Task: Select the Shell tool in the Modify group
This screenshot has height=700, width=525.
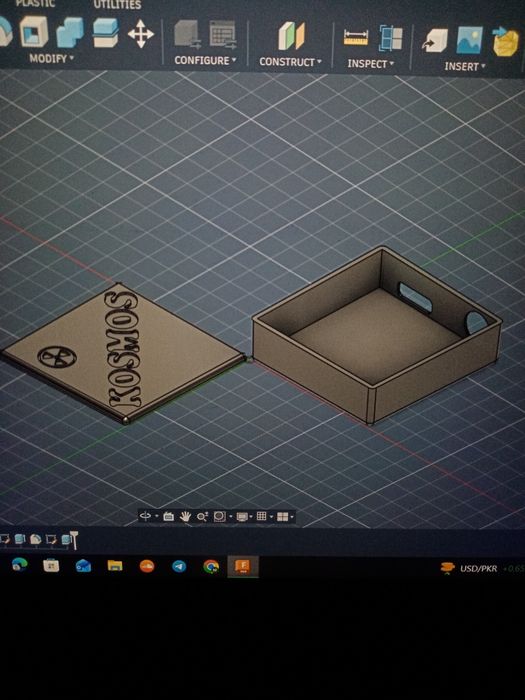Action: [x=34, y=30]
